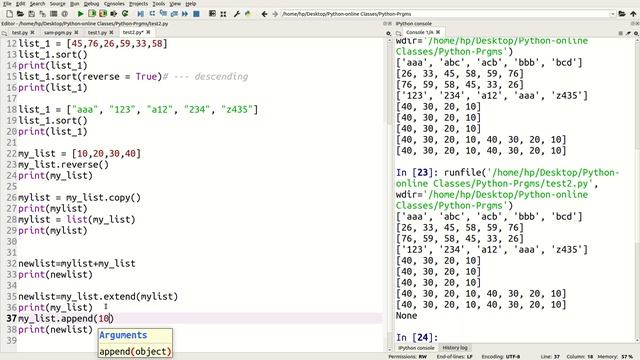Viewport: 640px width, 360px height.
Task: Open the Run menu
Action: point(75,4)
